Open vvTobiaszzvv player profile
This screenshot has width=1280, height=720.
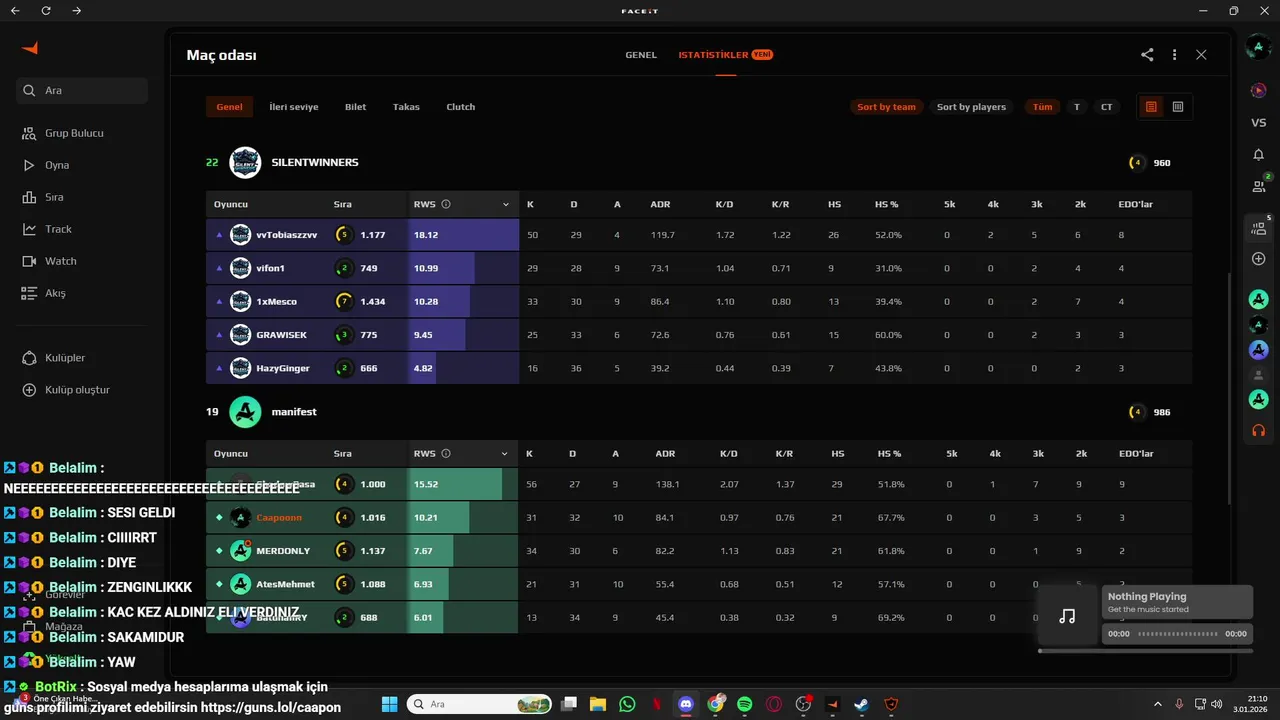point(286,235)
